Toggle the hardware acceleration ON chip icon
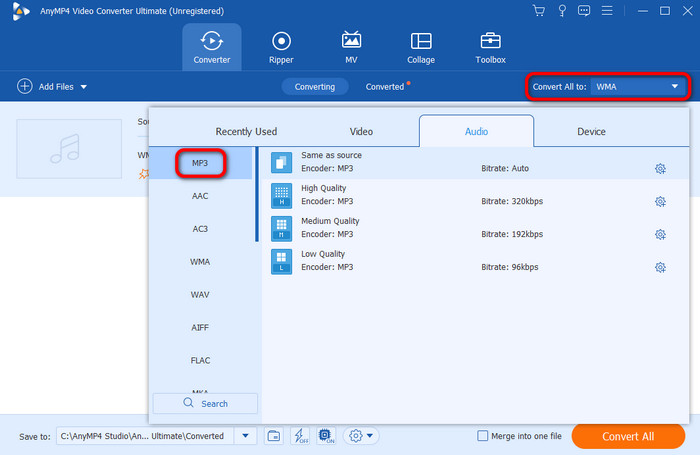700x455 pixels. (x=326, y=436)
